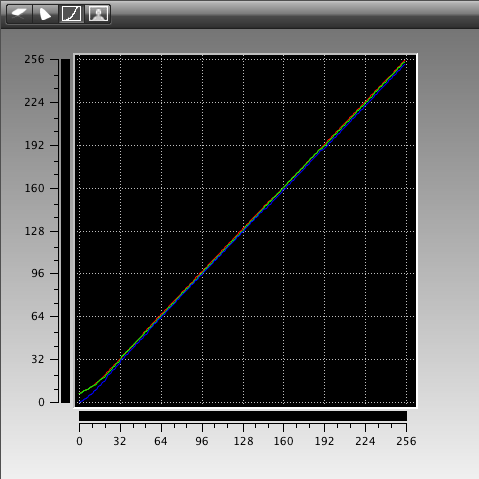This screenshot has height=479, width=479.
Task: Click the 192 tick on horizontal axis
Action: [x=324, y=428]
